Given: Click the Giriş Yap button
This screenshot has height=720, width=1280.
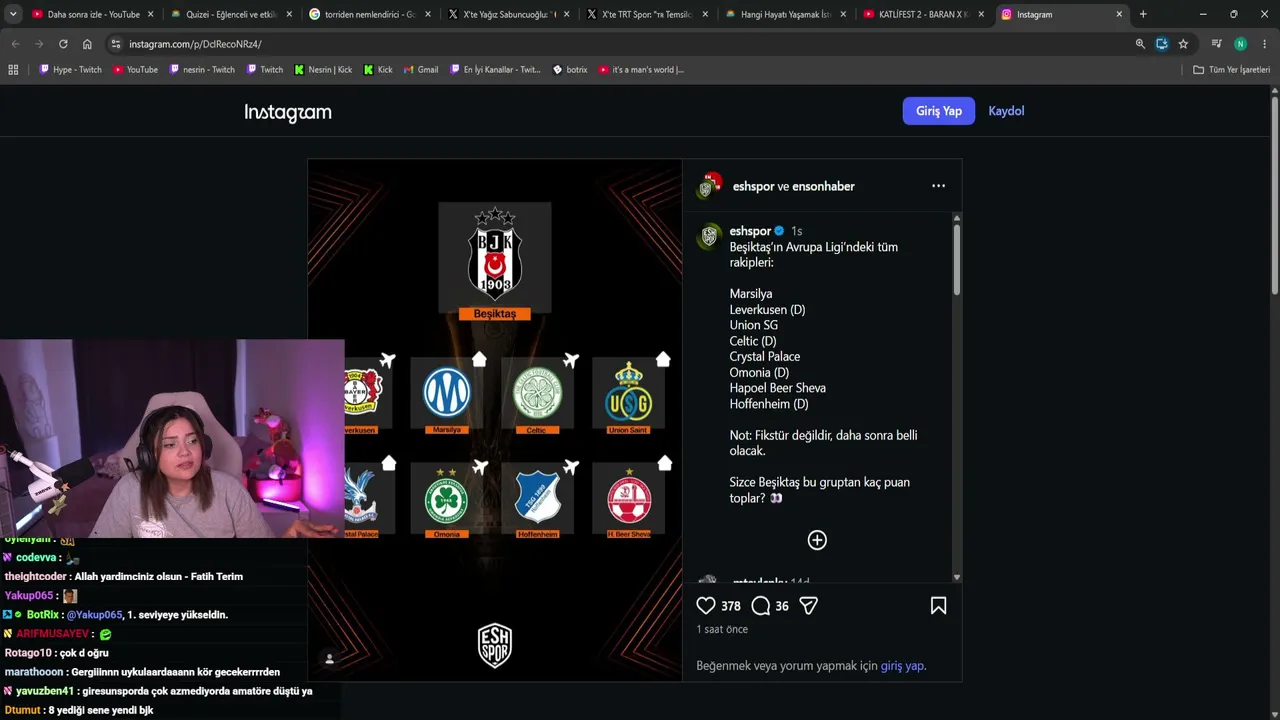Looking at the screenshot, I should point(939,111).
